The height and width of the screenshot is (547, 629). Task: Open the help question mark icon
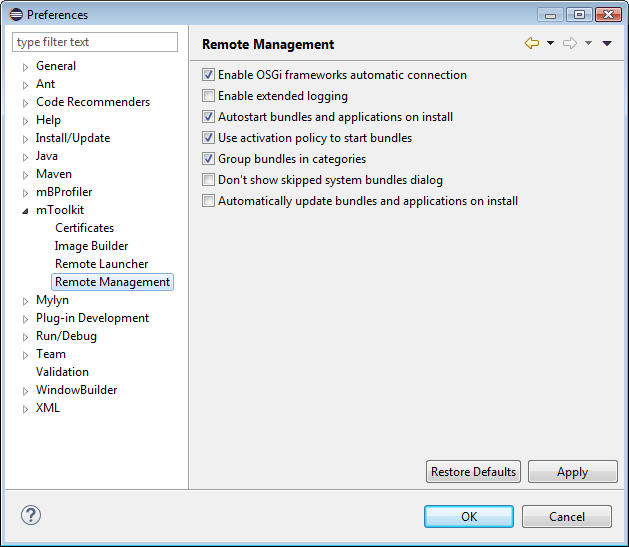coord(30,515)
